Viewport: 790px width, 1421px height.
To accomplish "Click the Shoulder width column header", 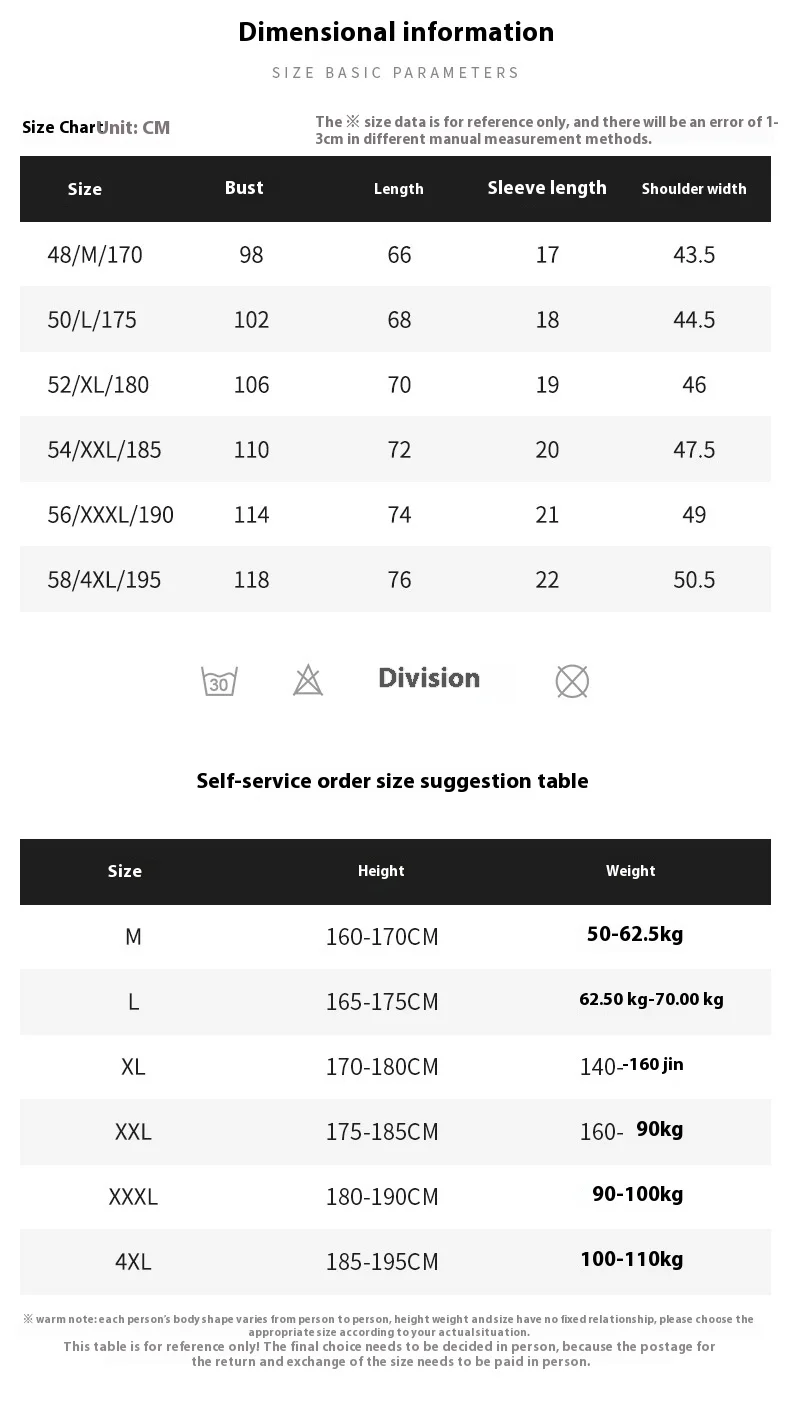I will click(x=694, y=189).
